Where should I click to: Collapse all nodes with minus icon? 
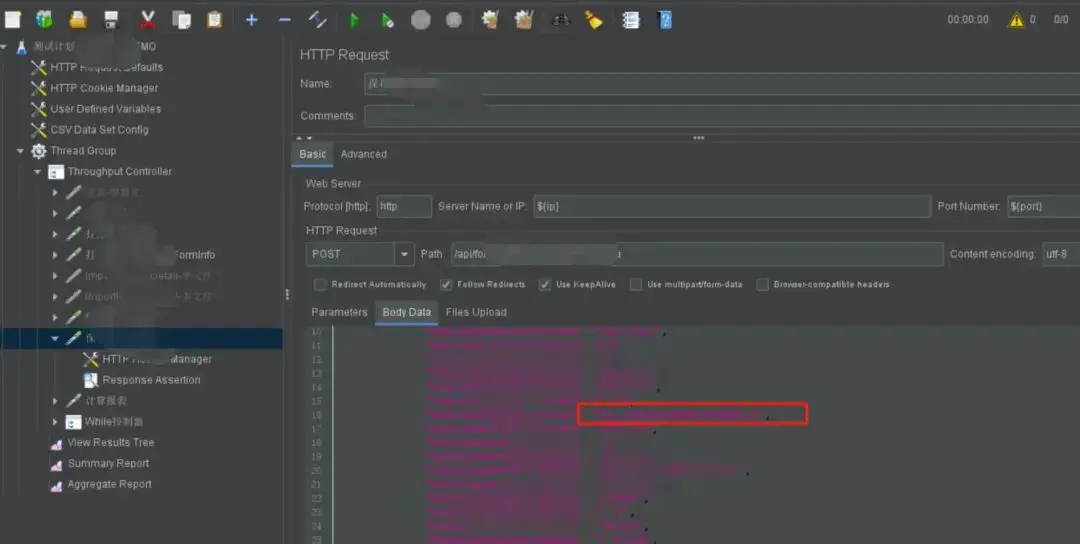point(284,20)
